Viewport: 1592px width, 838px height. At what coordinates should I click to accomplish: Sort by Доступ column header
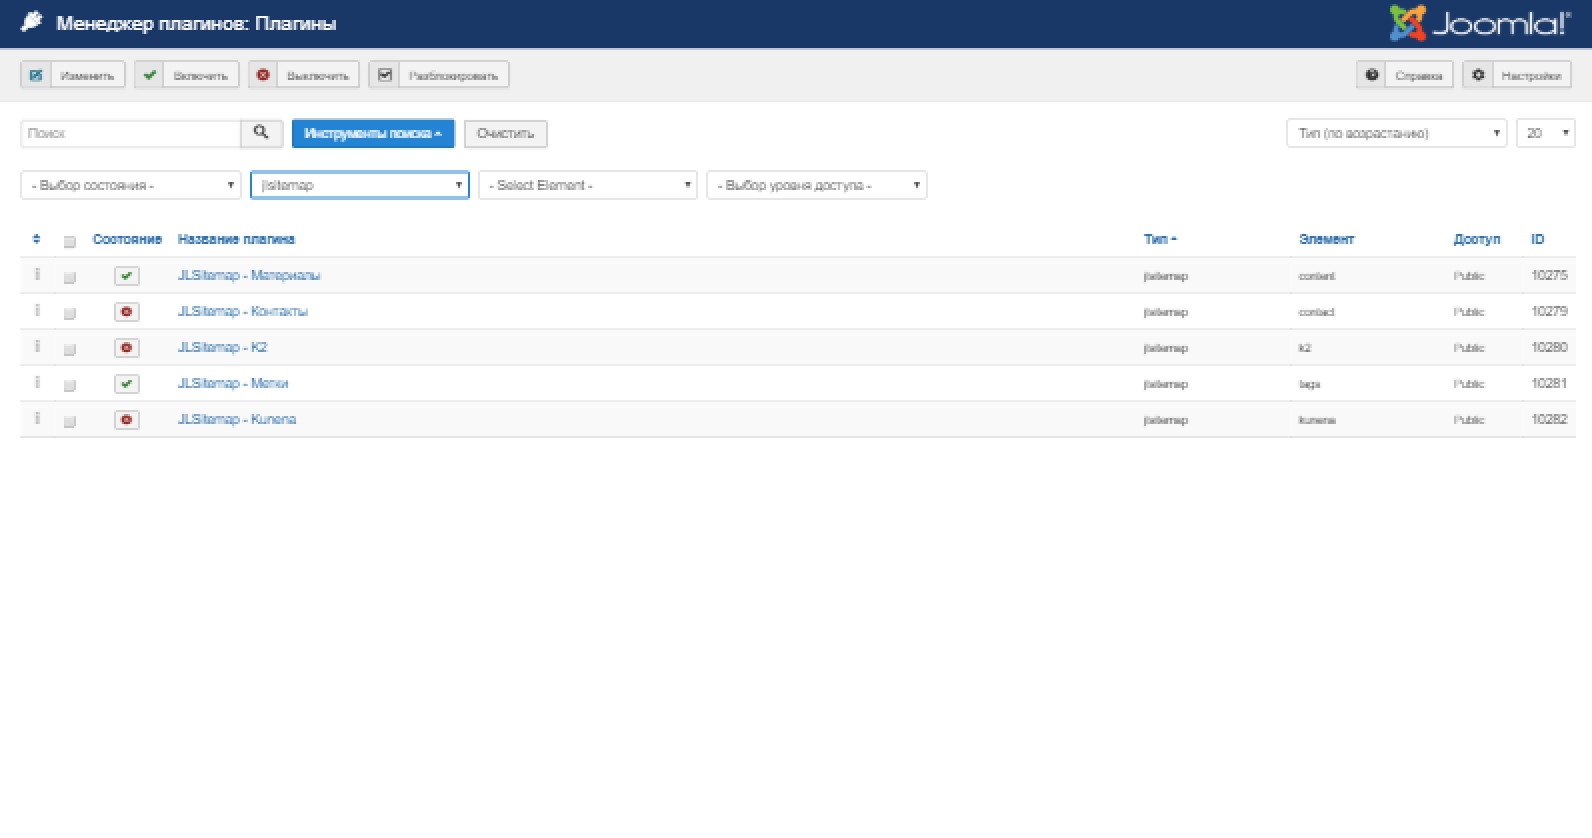pyautogui.click(x=1477, y=239)
